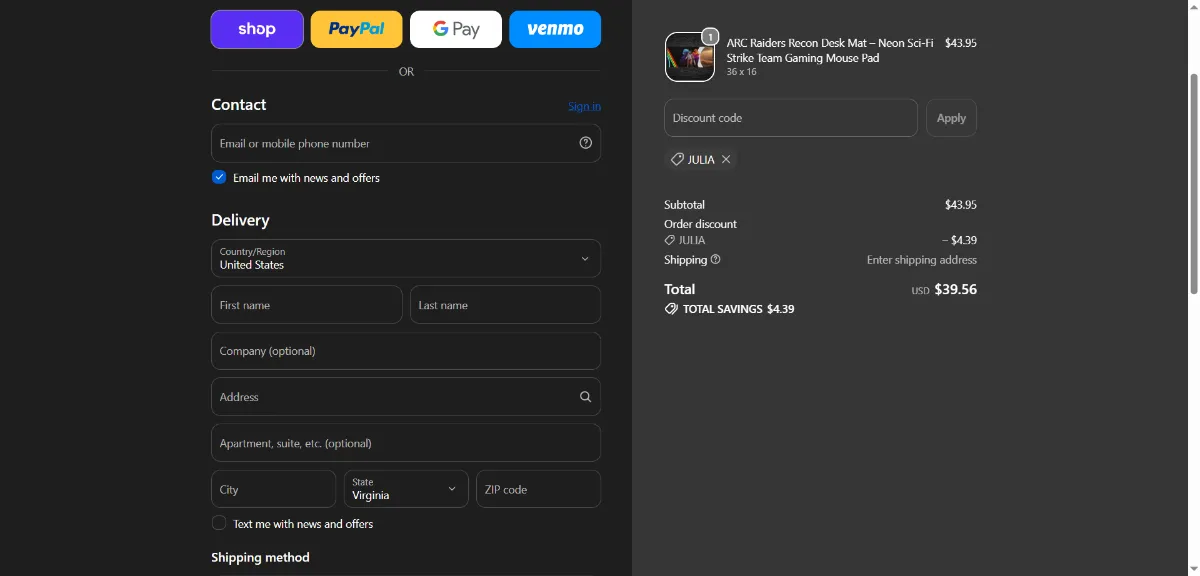Click the 36 x 16 size variant text
The height and width of the screenshot is (576, 1200).
point(742,72)
